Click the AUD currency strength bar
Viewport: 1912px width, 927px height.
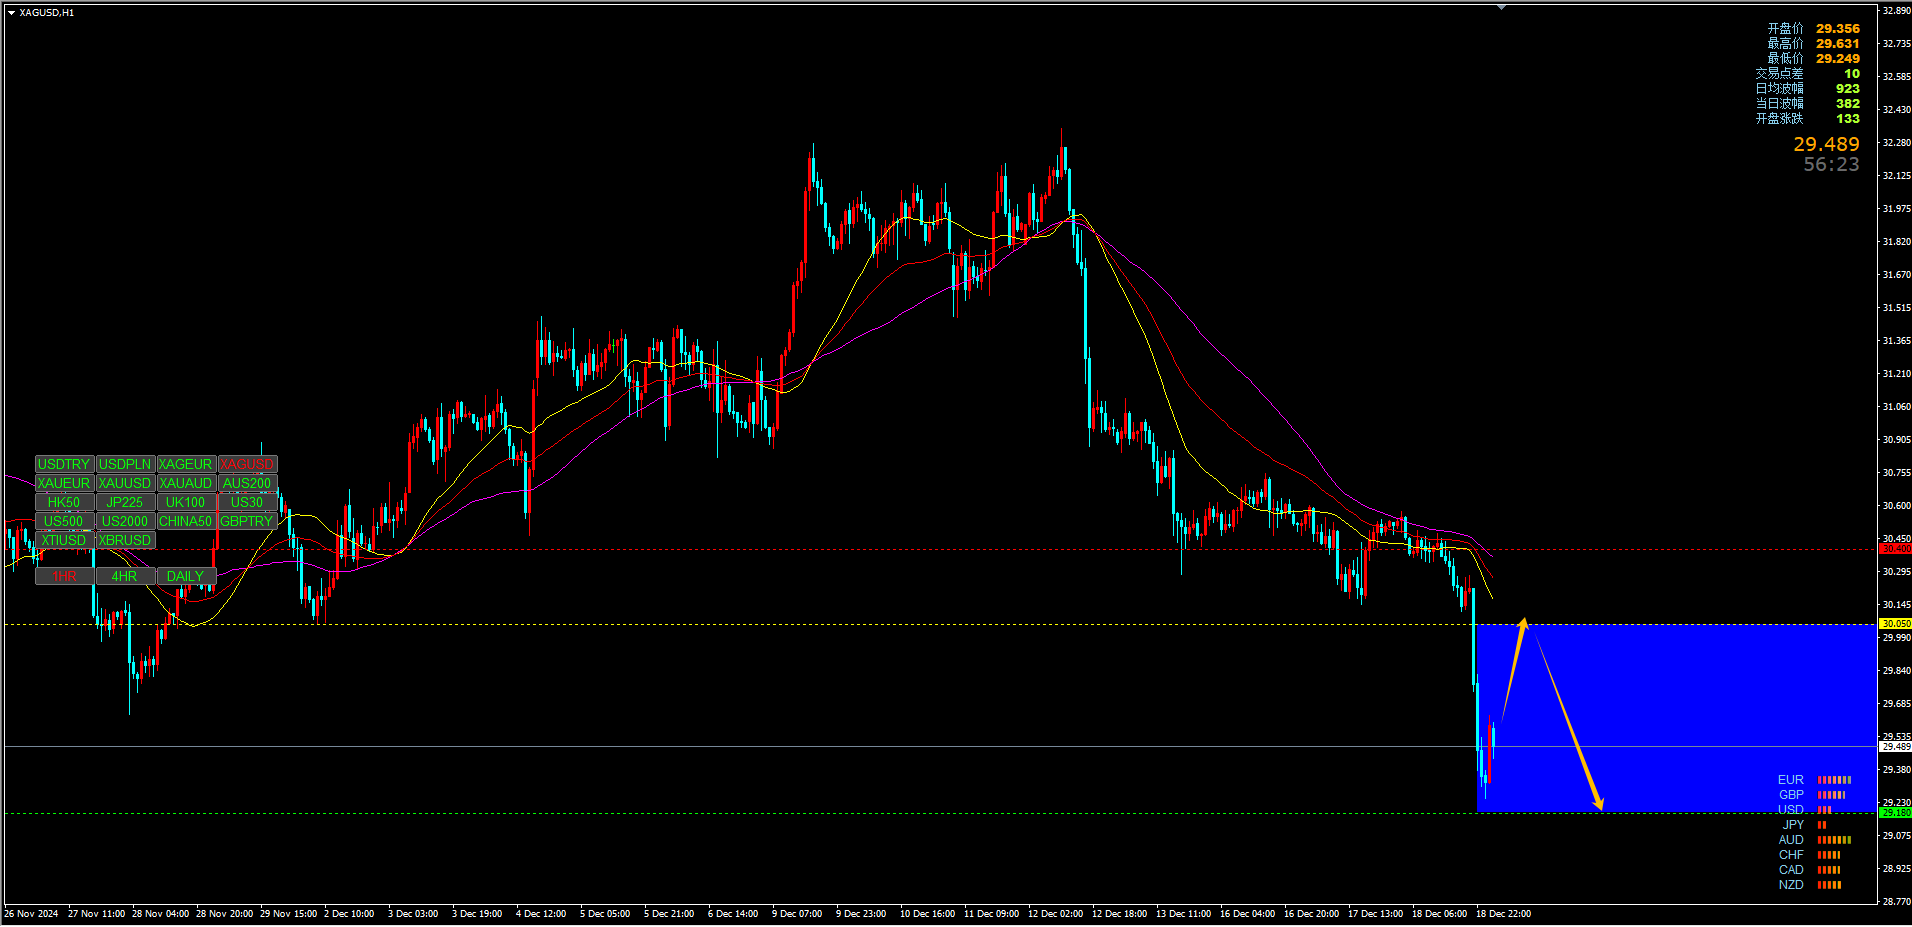(1834, 840)
